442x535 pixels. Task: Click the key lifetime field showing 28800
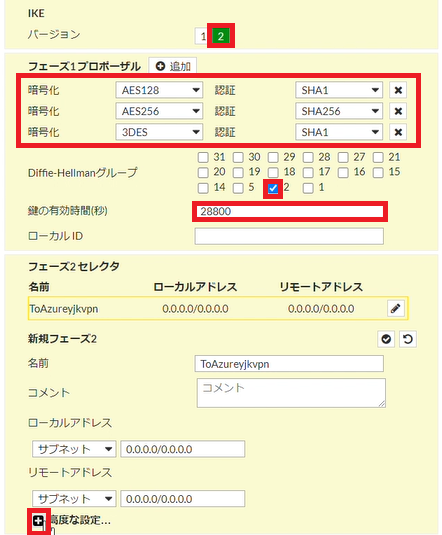click(x=289, y=212)
